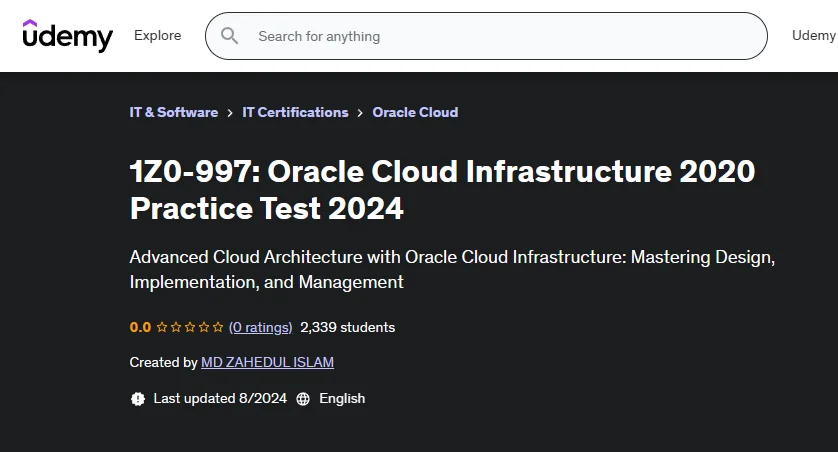Go to IT Certifications breadcrumb
The image size is (838, 452).
[295, 112]
